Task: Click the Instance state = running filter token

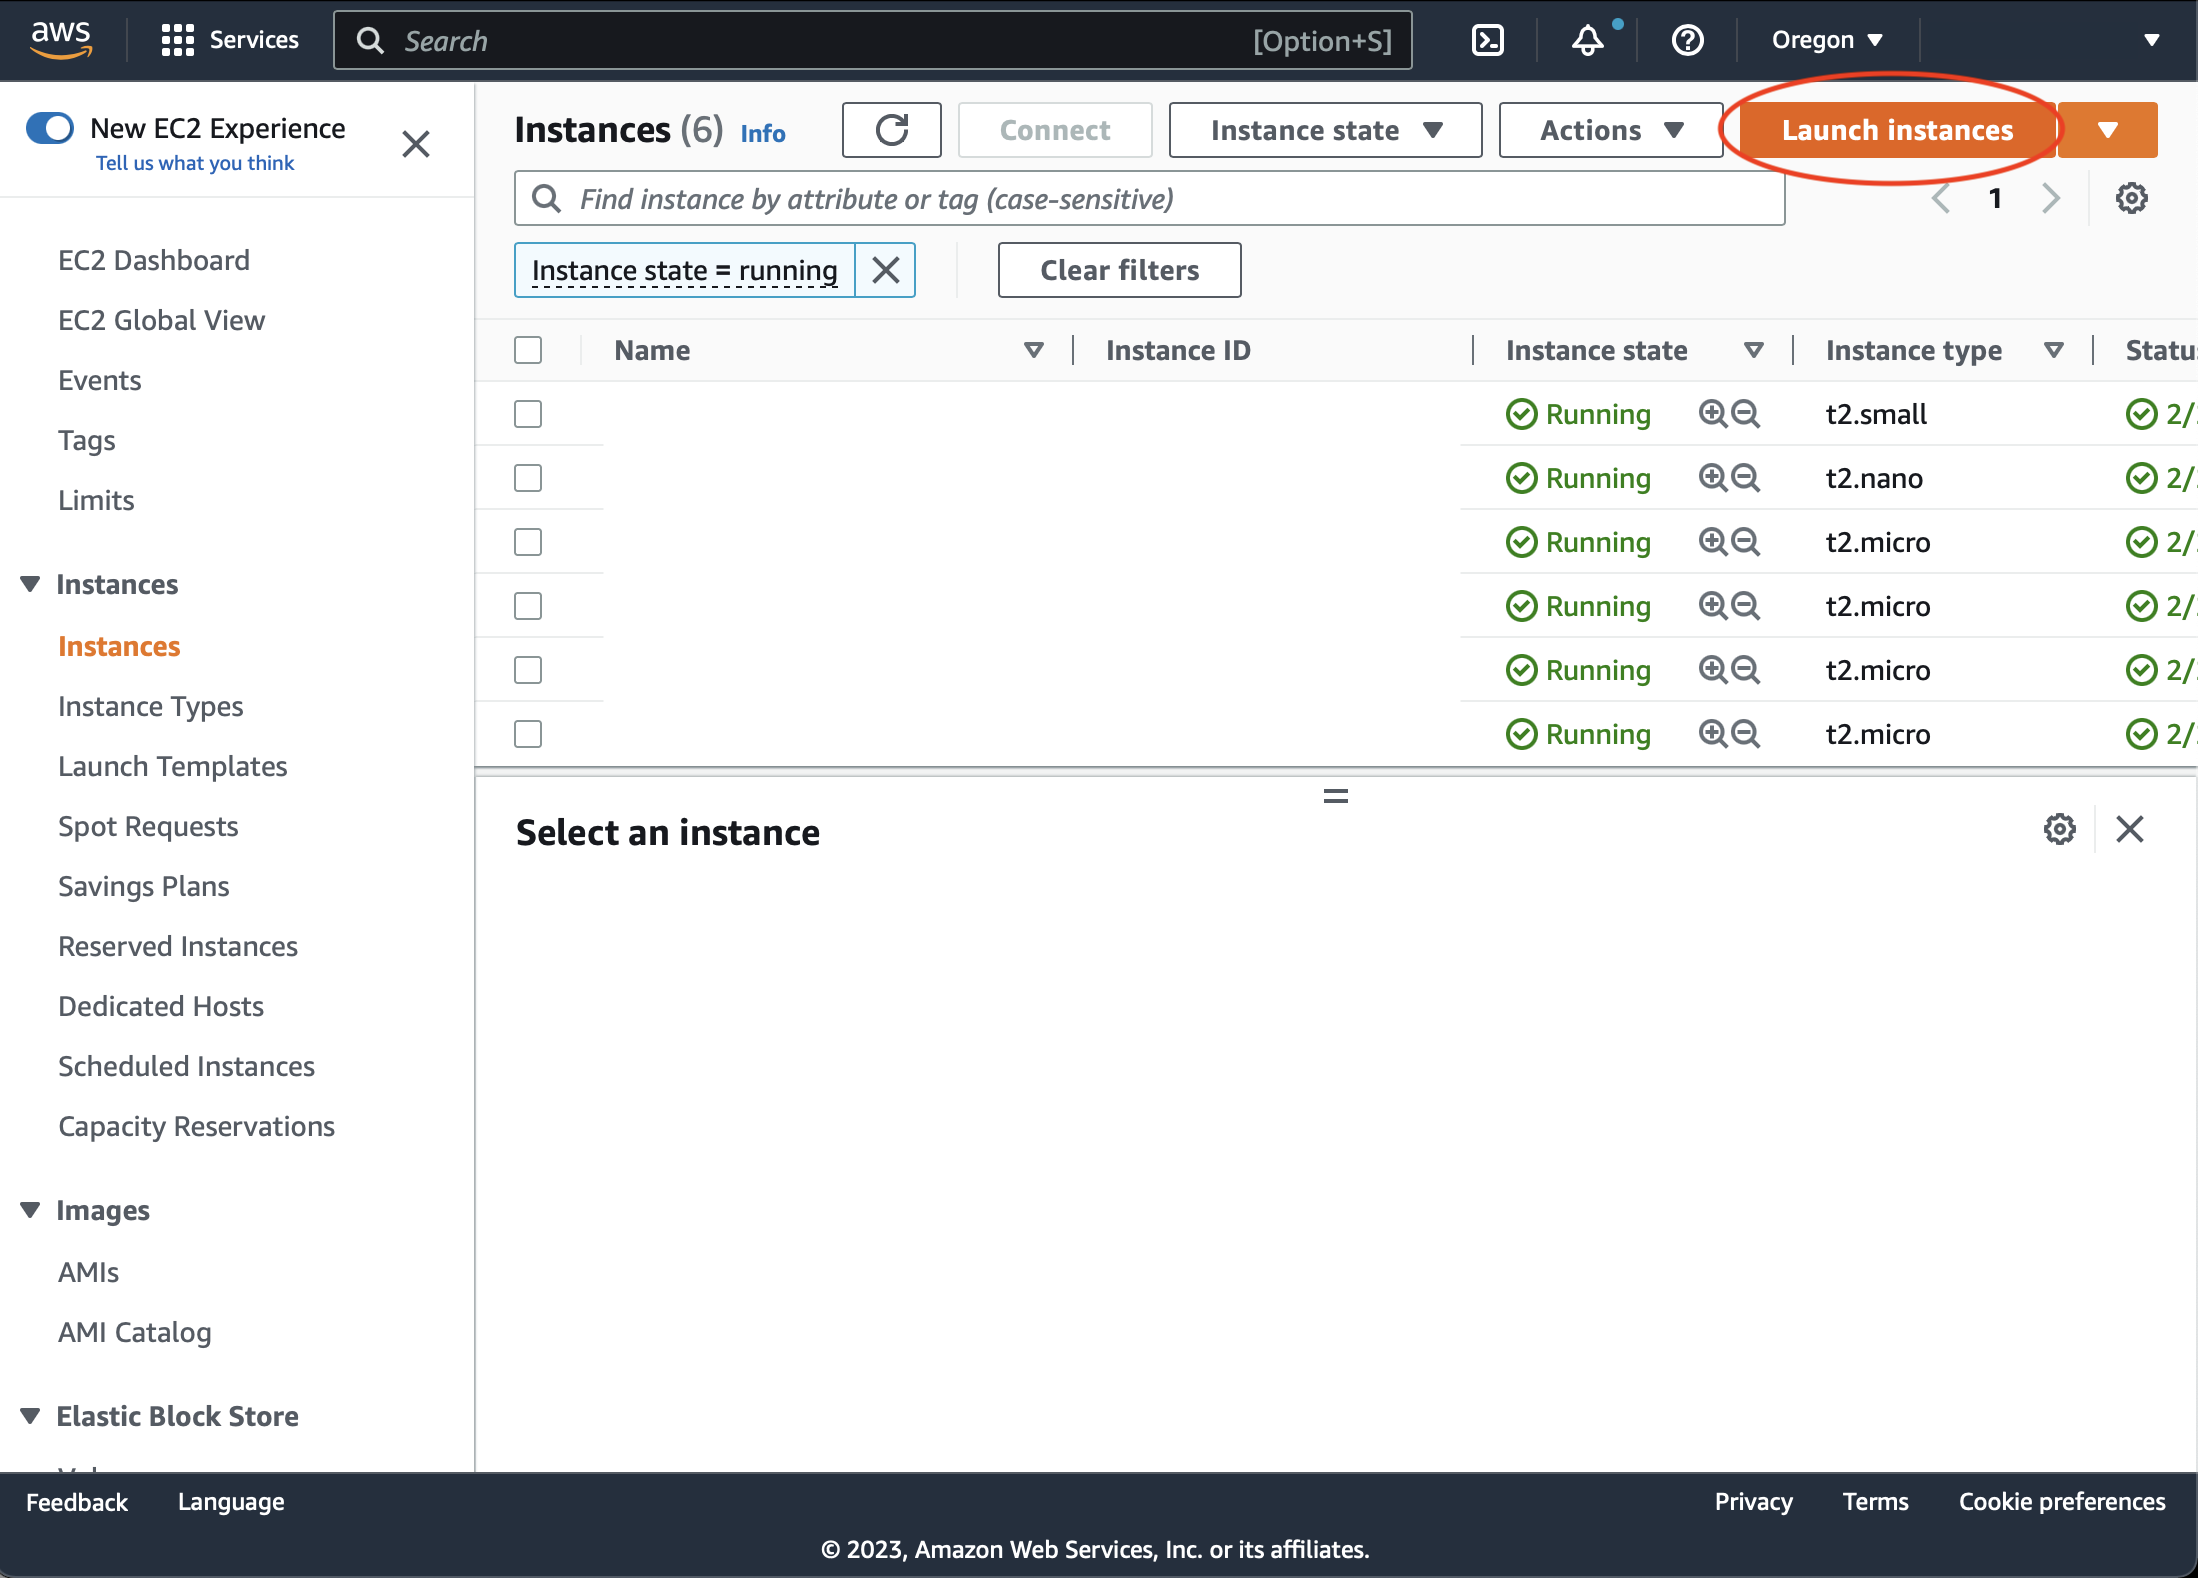Action: click(685, 270)
